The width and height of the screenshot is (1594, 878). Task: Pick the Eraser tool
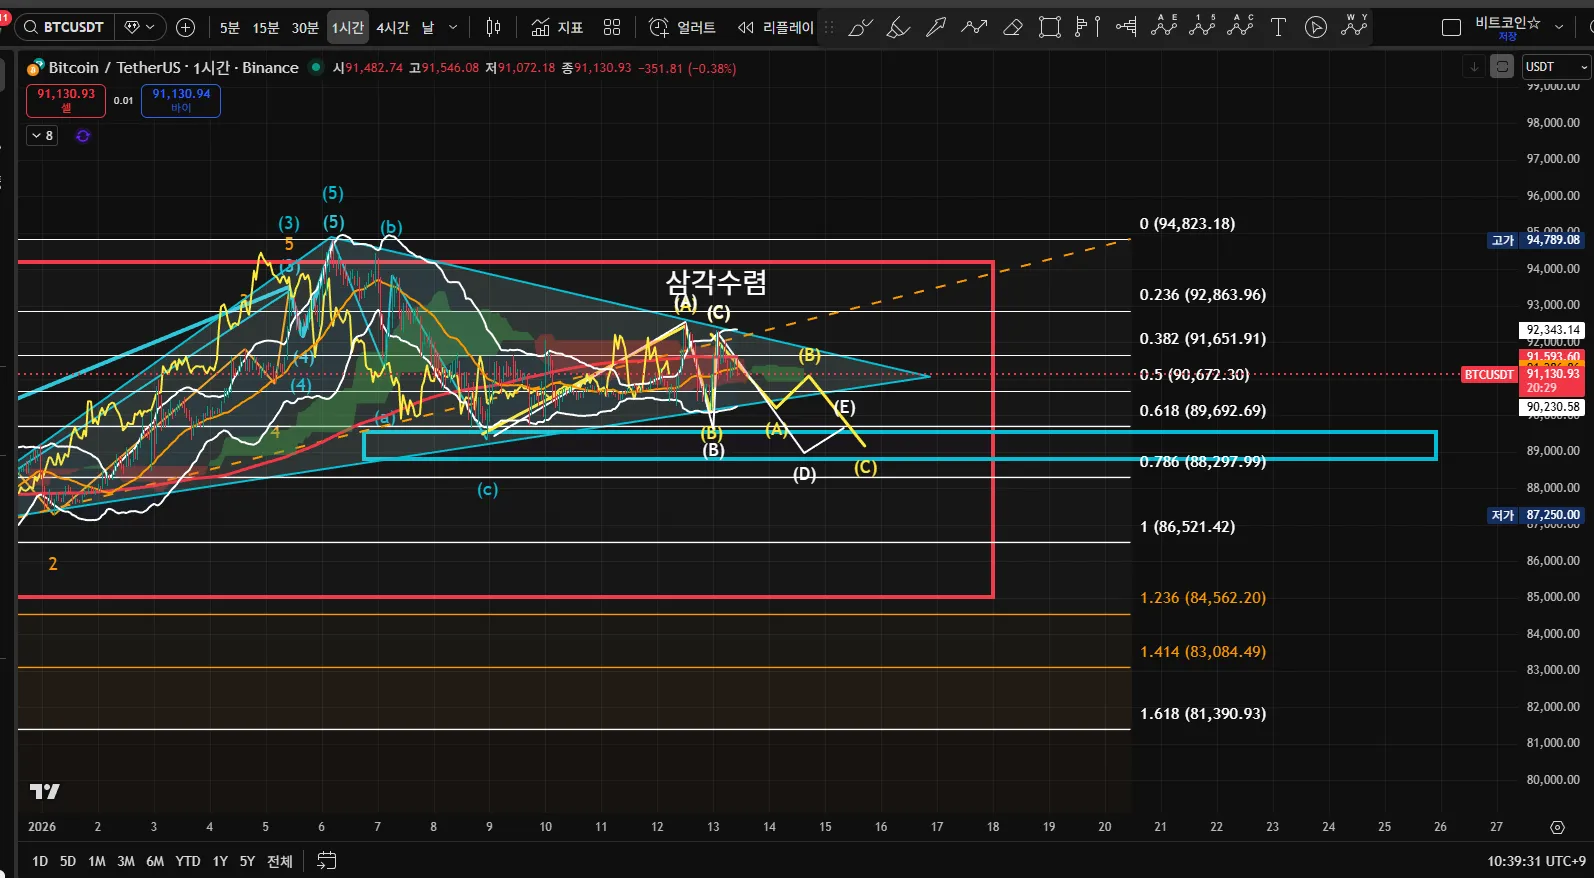pyautogui.click(x=1012, y=28)
